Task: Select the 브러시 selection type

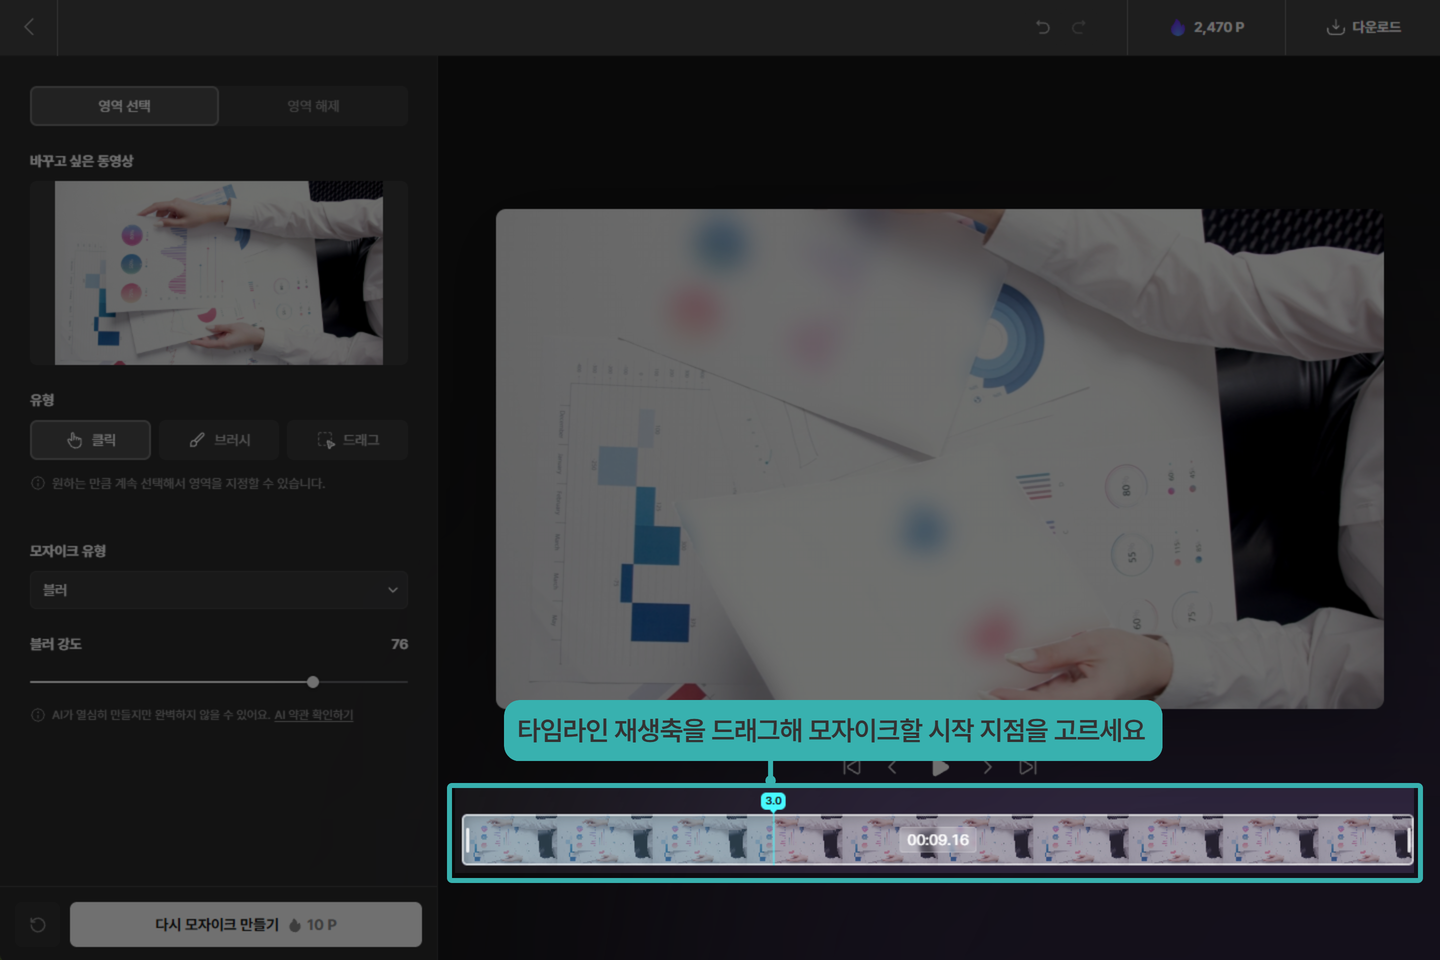Action: [x=219, y=440]
